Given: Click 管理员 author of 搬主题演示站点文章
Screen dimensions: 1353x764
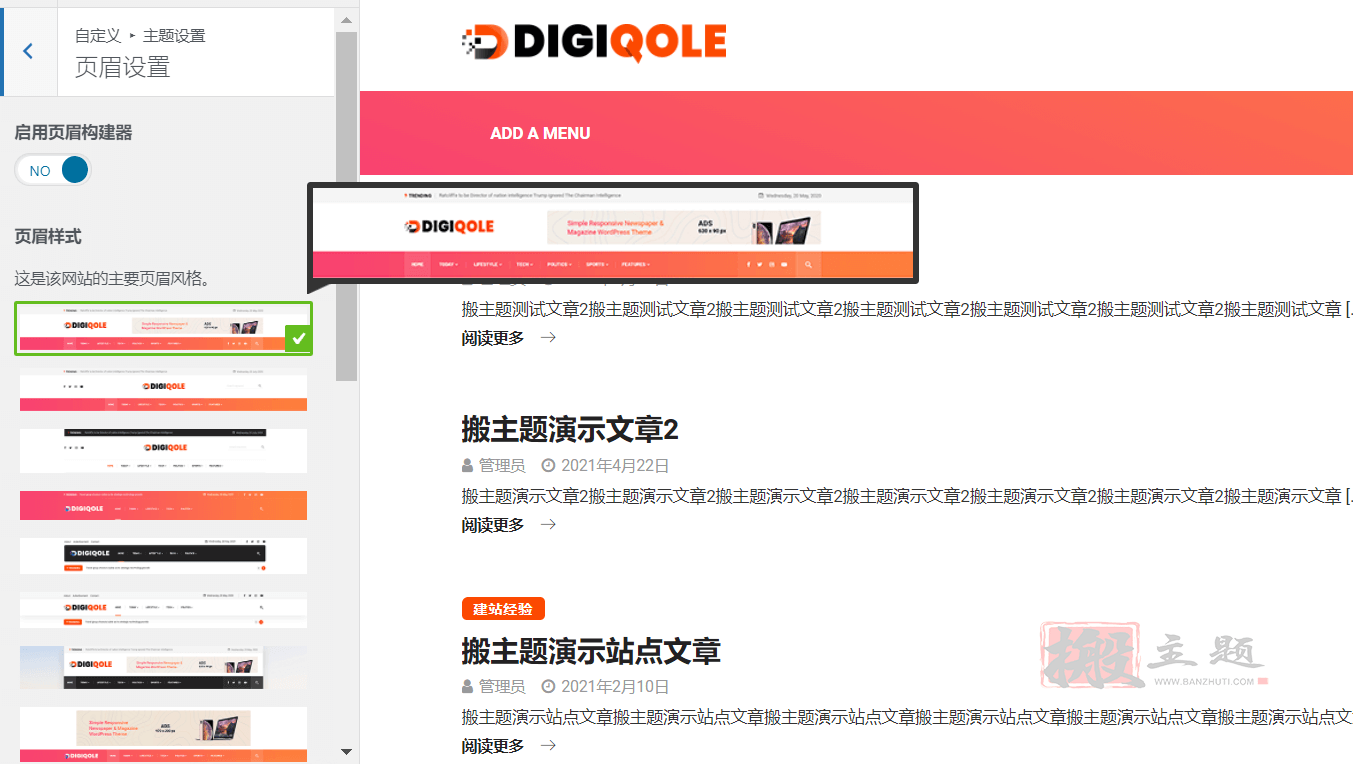Looking at the screenshot, I should [x=502, y=687].
